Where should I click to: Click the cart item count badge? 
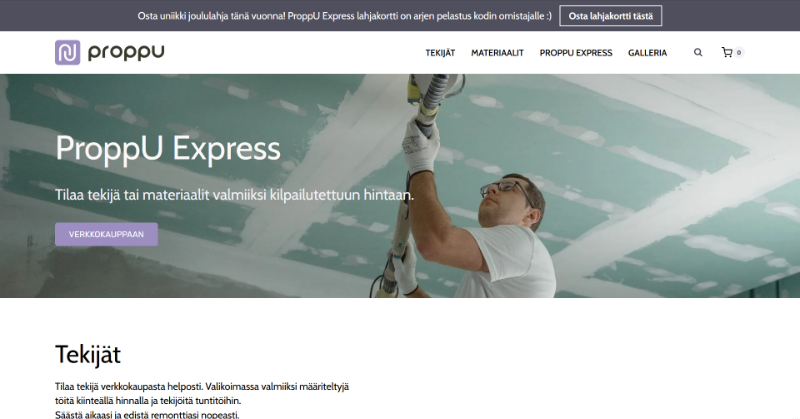point(739,53)
